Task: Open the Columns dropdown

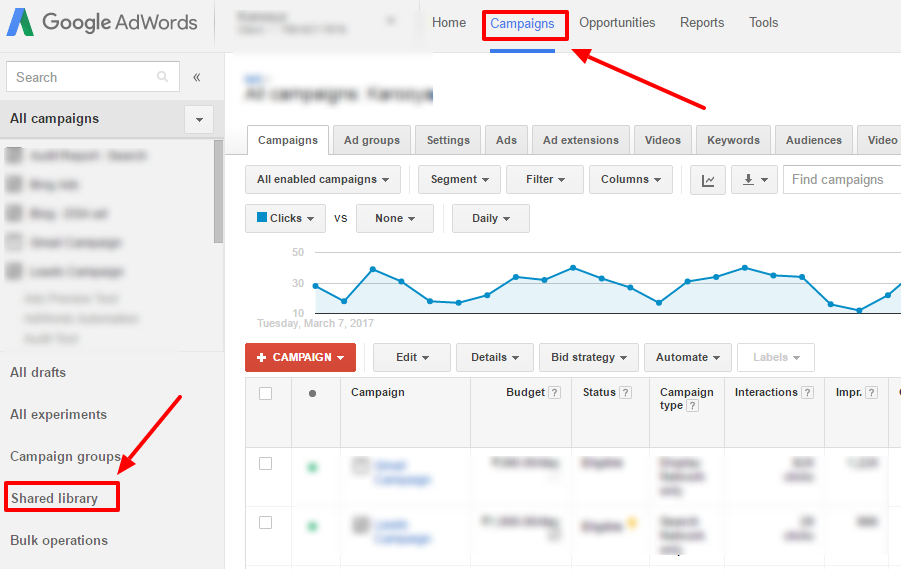Action: point(631,180)
